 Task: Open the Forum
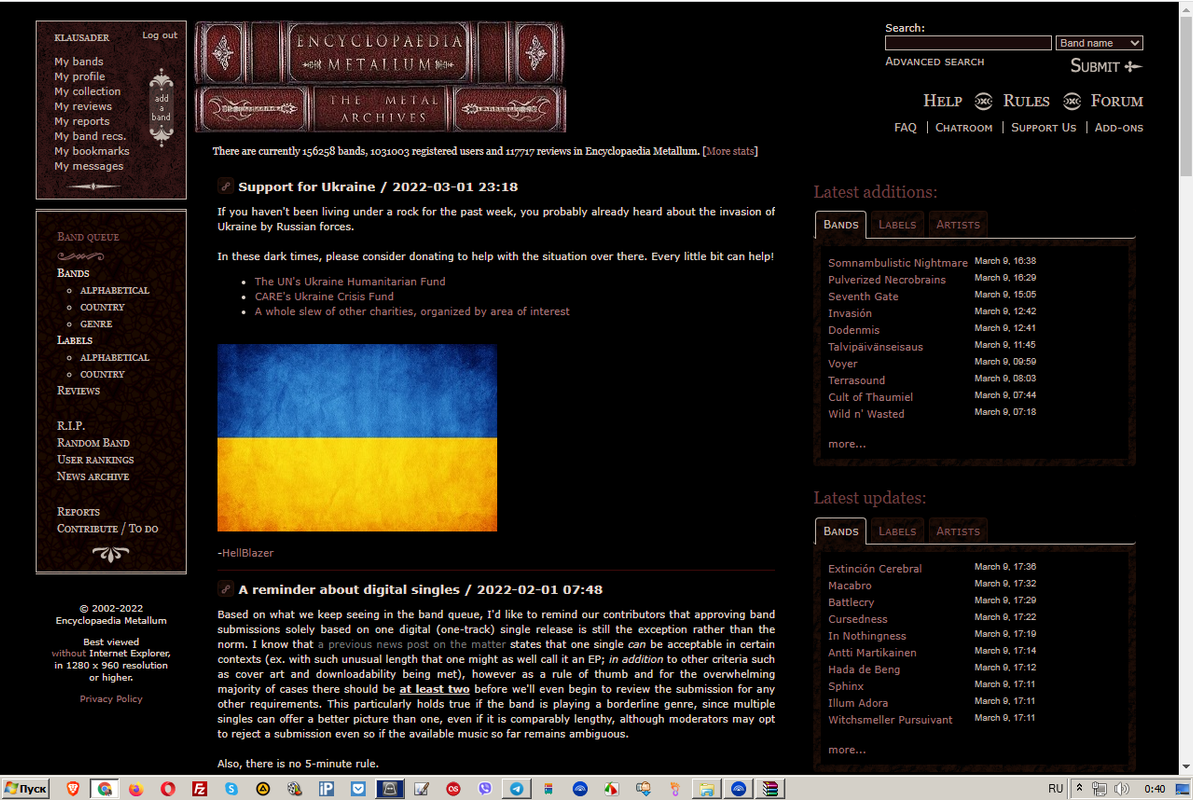(1116, 100)
